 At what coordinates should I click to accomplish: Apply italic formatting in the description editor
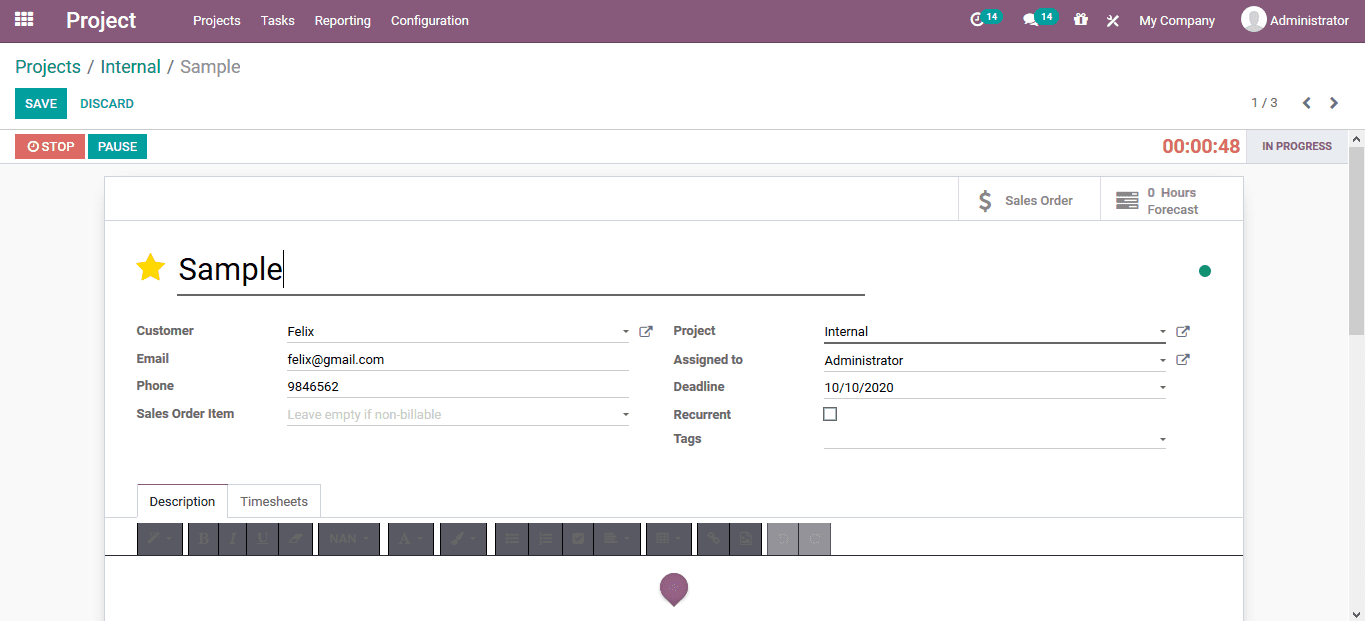click(232, 539)
